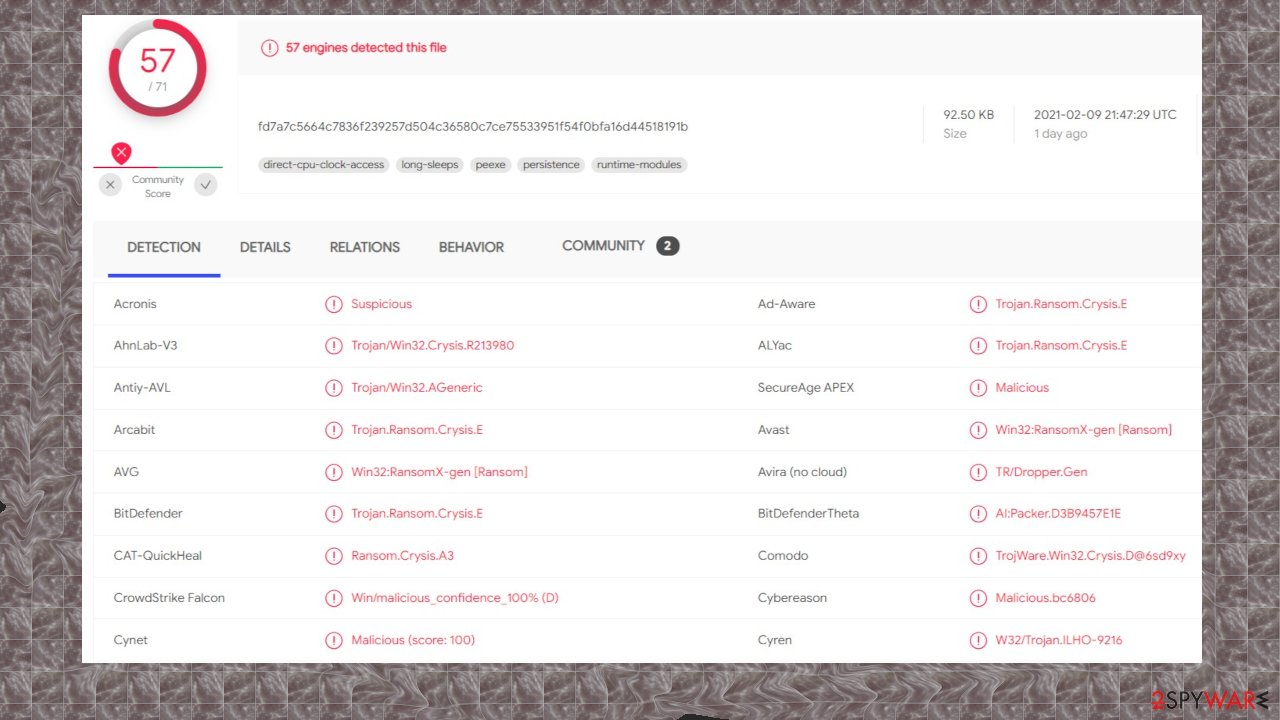1280x720 pixels.
Task: Click the peexe tag
Action: coord(490,165)
